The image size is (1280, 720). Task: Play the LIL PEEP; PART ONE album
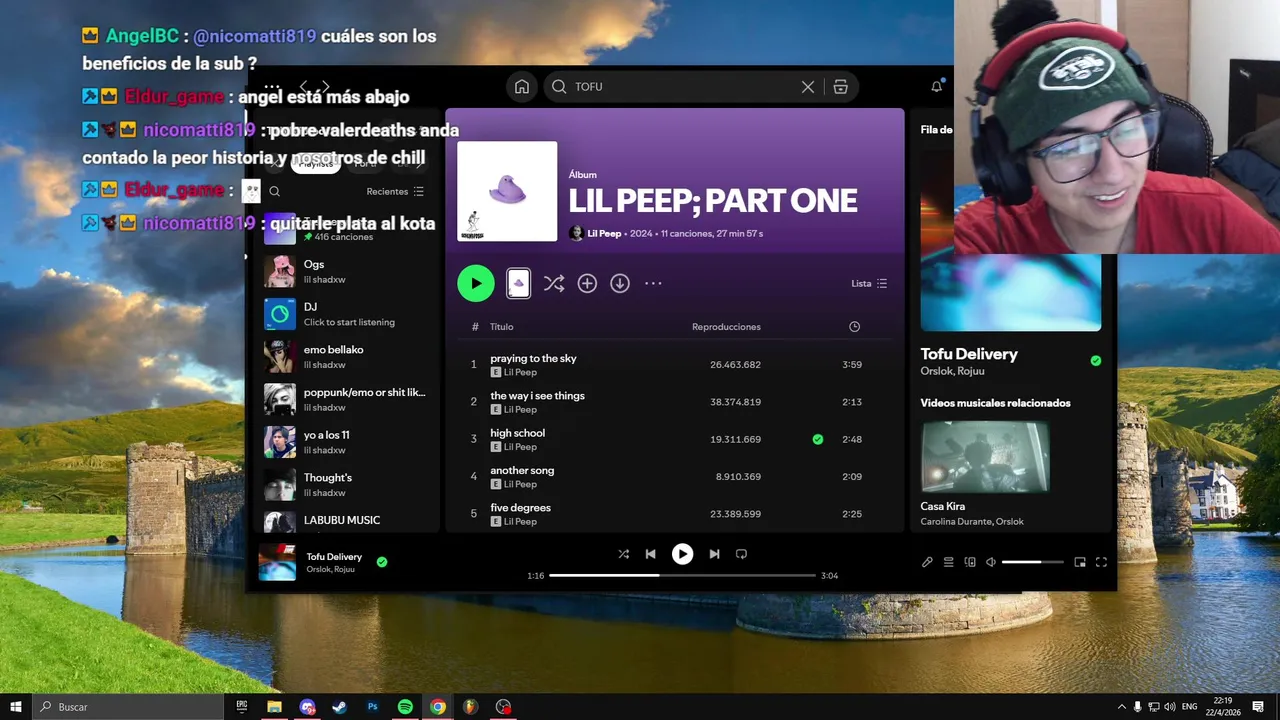click(476, 283)
